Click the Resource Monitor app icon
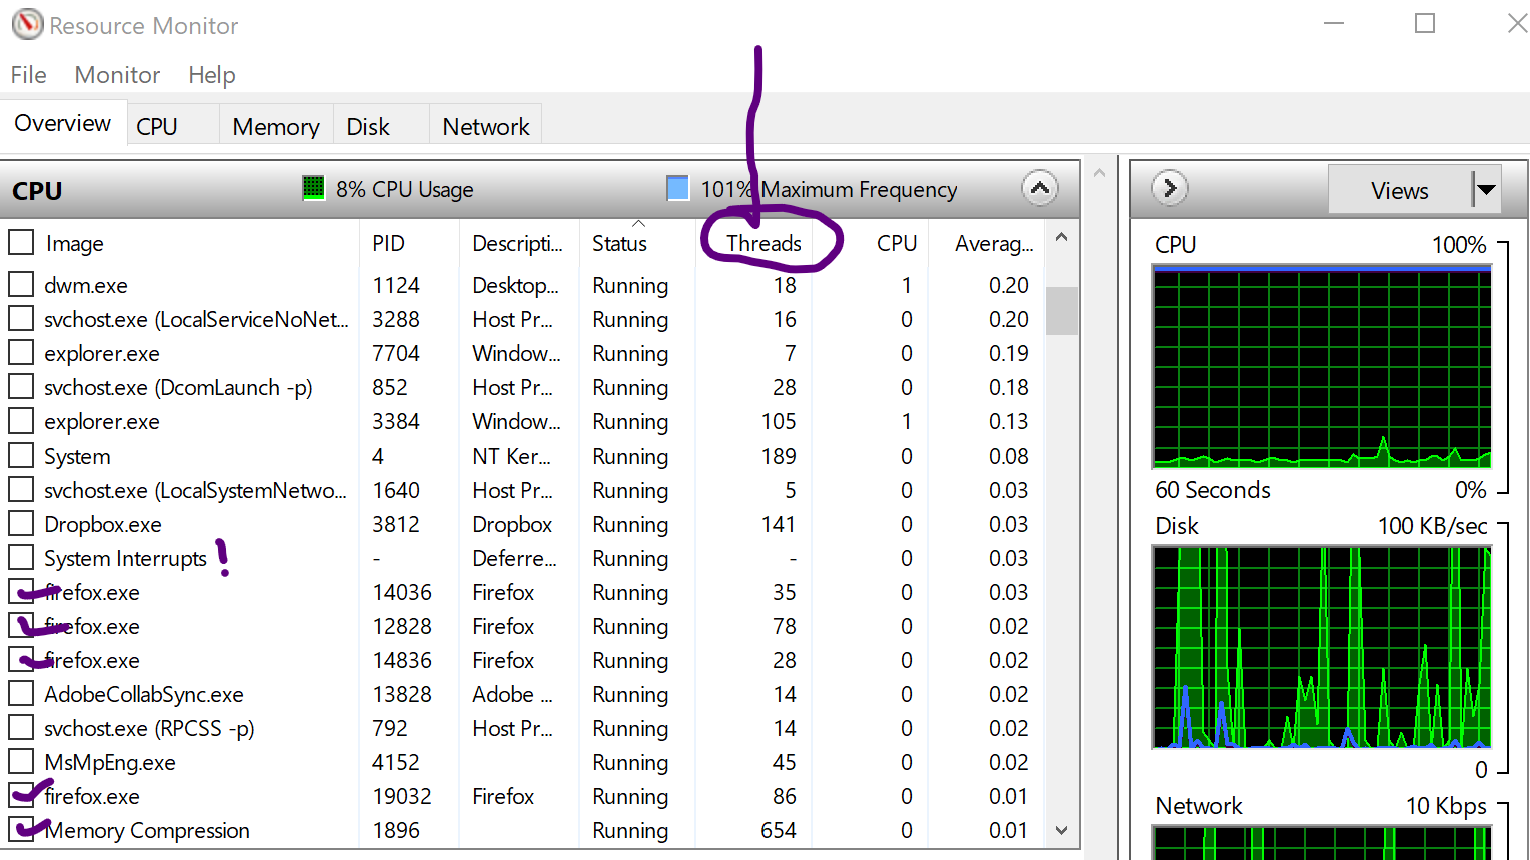 (x=27, y=24)
